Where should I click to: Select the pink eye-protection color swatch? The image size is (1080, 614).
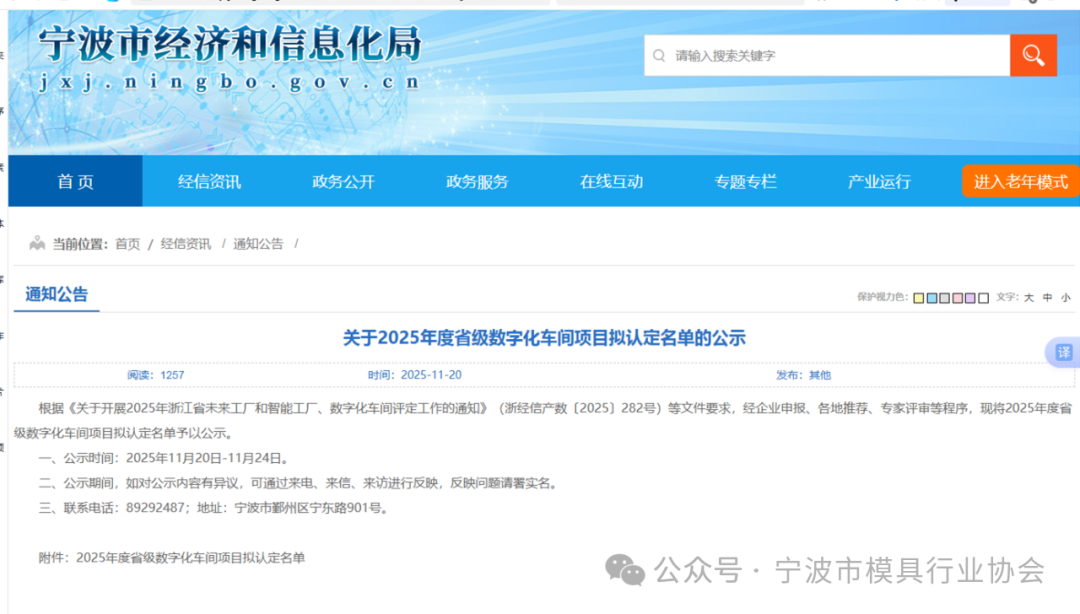pyautogui.click(x=957, y=298)
